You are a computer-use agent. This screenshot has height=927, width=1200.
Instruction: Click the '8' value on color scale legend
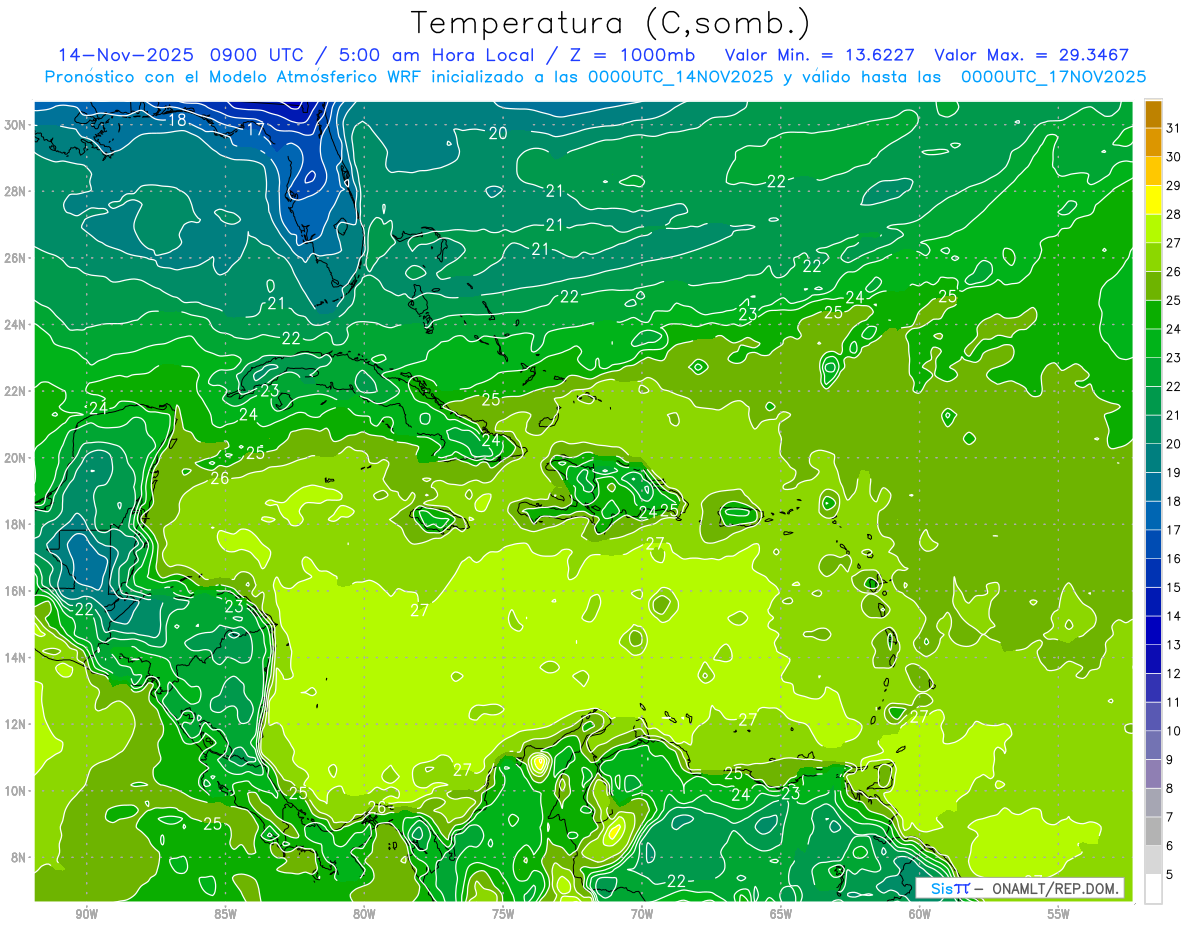point(1170,789)
